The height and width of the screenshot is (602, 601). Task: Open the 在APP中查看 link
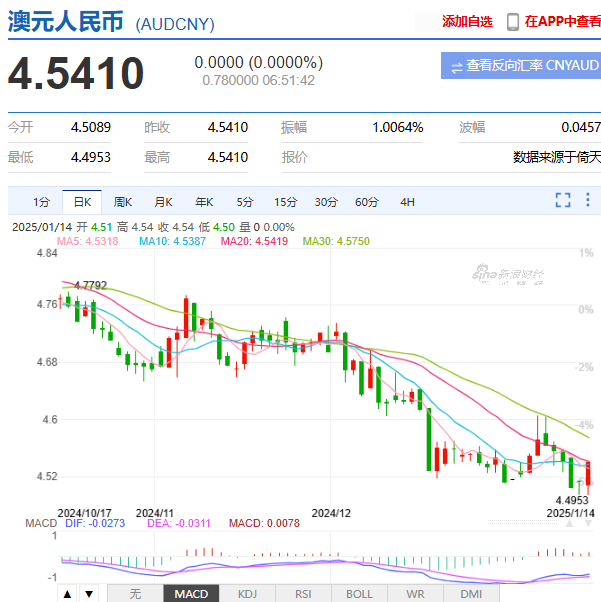coord(562,21)
